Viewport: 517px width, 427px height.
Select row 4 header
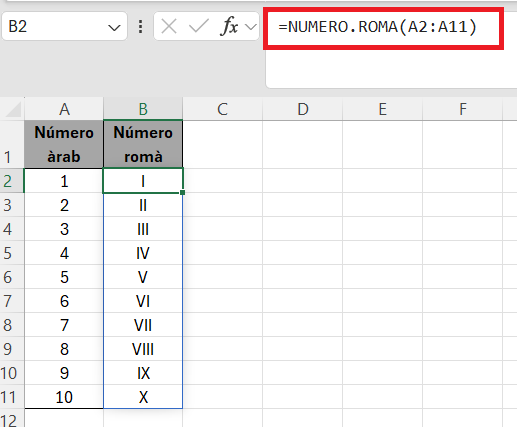pyautogui.click(x=12, y=229)
